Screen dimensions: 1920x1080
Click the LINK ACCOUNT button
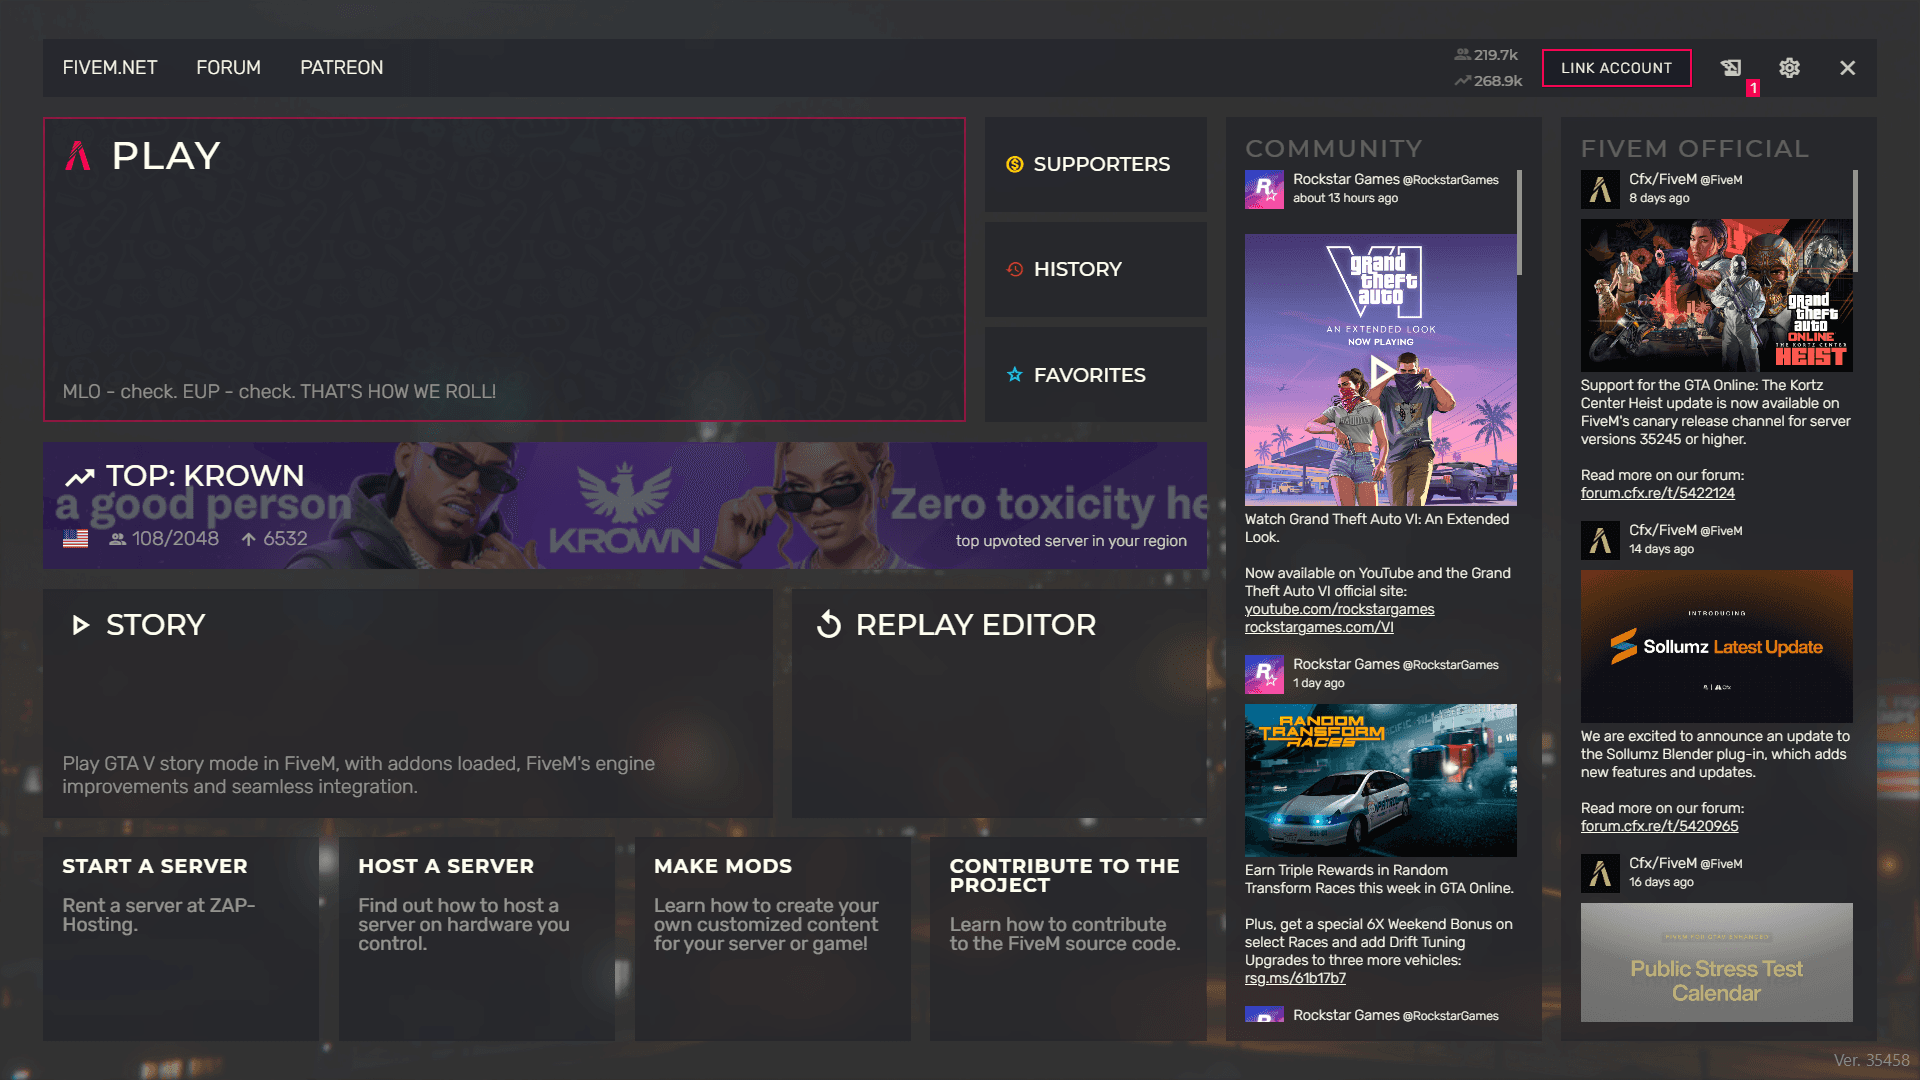point(1616,68)
